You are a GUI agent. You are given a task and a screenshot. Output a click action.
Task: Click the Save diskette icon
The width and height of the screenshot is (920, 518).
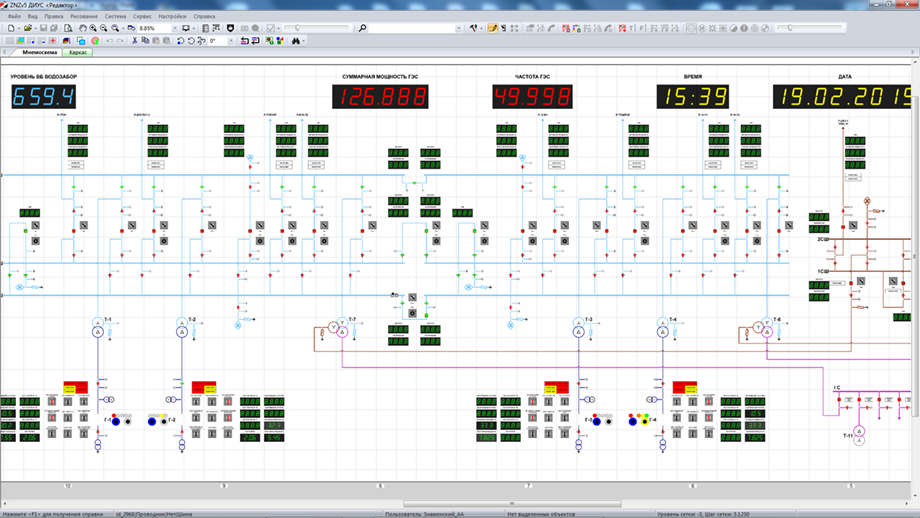pos(43,28)
